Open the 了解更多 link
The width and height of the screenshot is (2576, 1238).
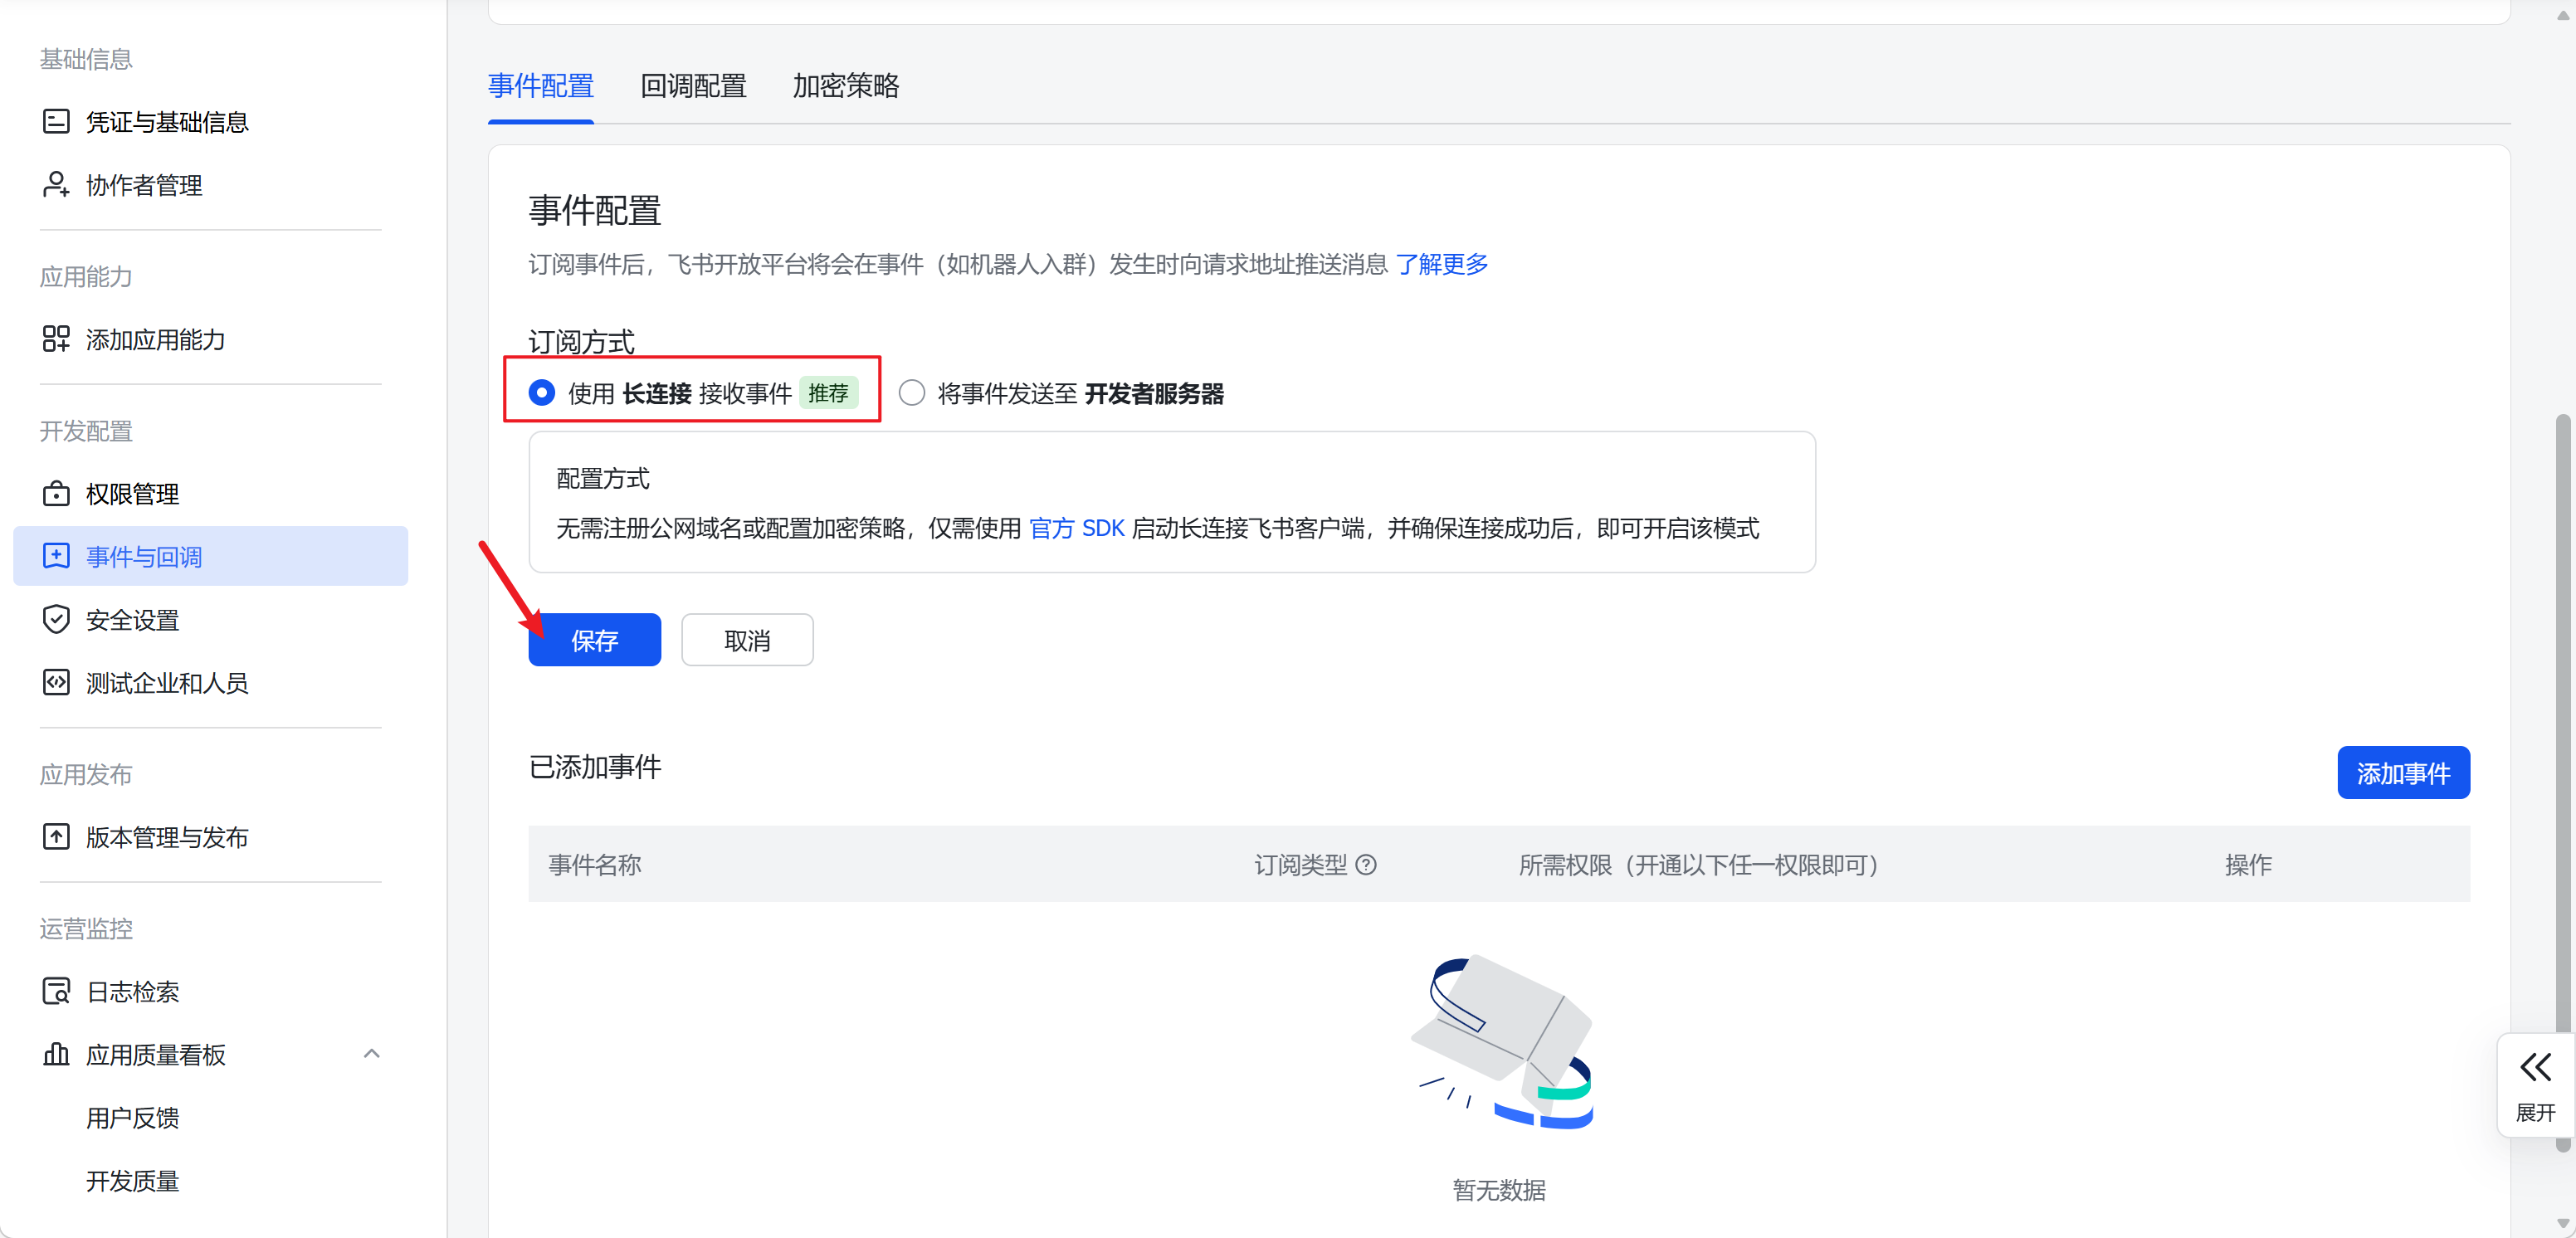click(x=1441, y=264)
